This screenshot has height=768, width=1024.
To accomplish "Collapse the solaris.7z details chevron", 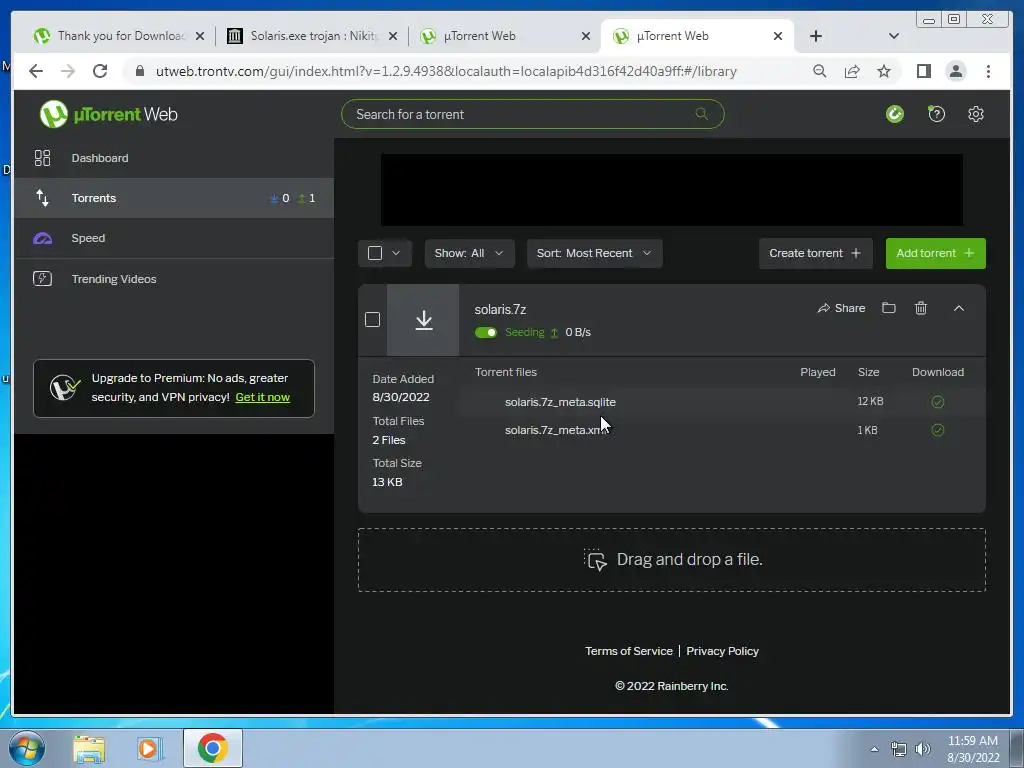I will click(x=959, y=308).
